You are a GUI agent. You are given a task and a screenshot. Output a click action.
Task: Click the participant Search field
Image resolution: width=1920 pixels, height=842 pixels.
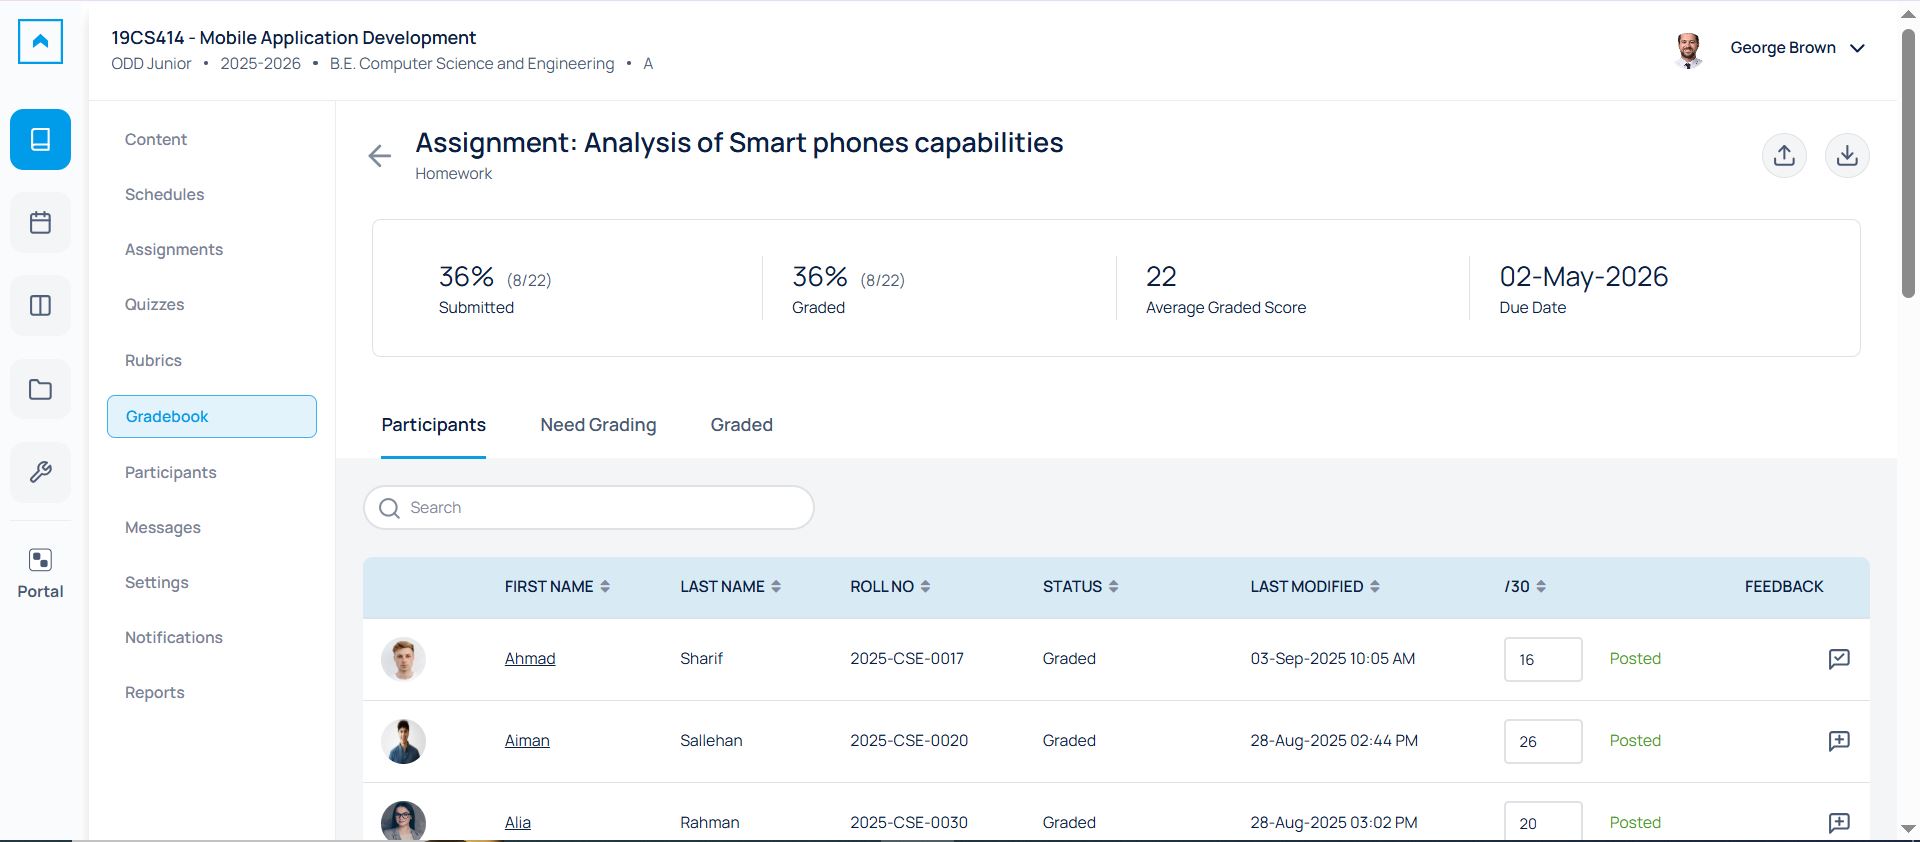coord(589,508)
